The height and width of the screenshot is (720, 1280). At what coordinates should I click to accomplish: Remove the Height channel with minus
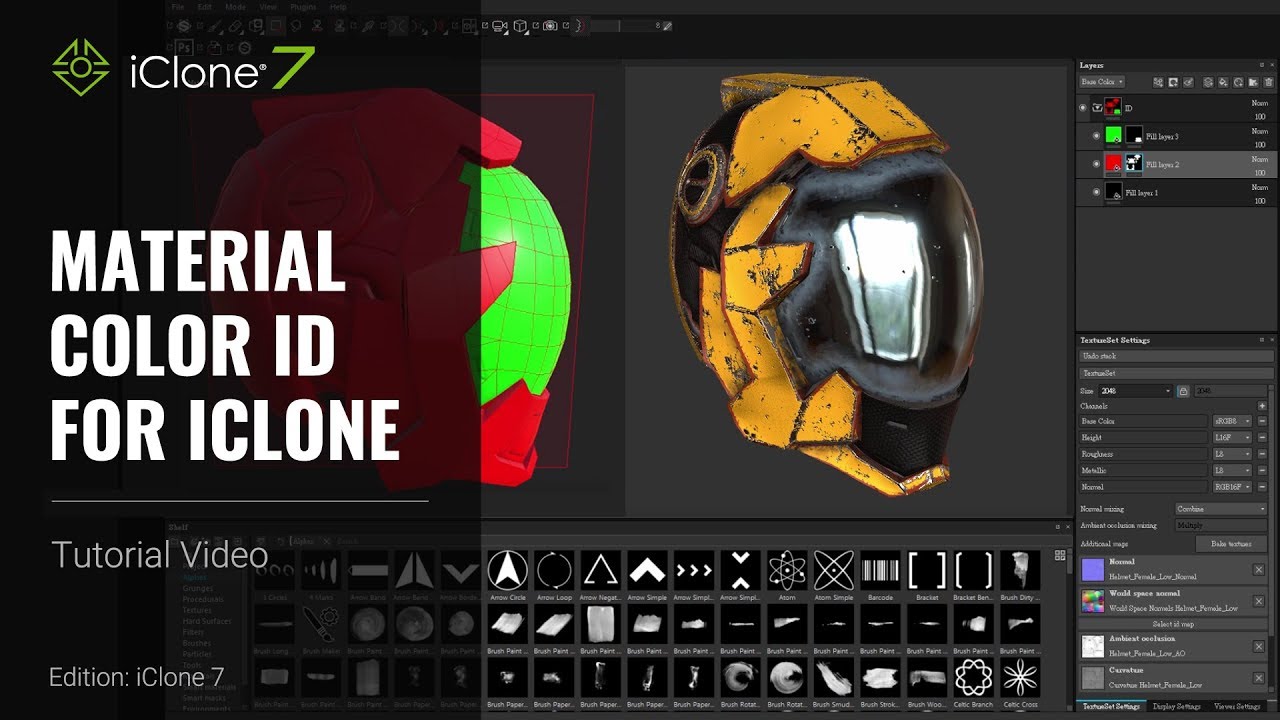coord(1262,437)
